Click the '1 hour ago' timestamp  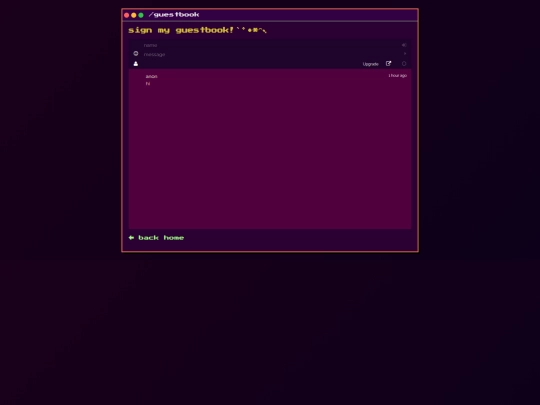point(398,75)
